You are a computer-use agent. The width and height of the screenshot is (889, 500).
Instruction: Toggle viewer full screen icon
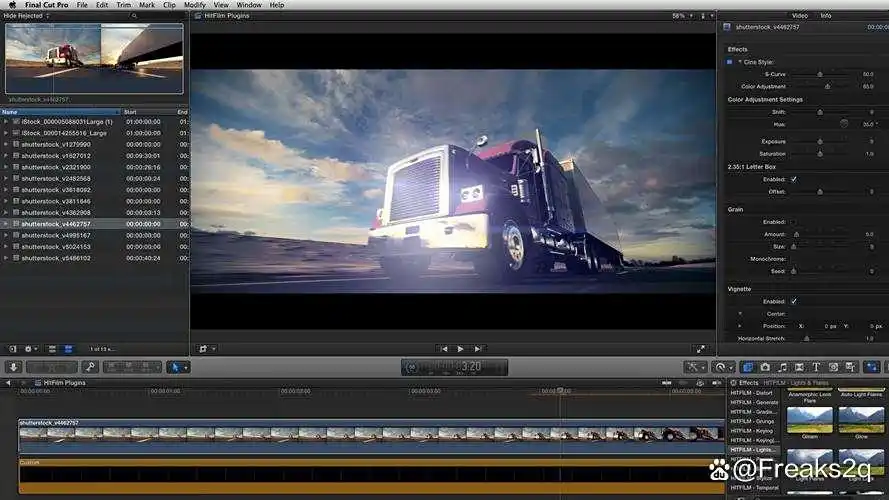coord(700,349)
